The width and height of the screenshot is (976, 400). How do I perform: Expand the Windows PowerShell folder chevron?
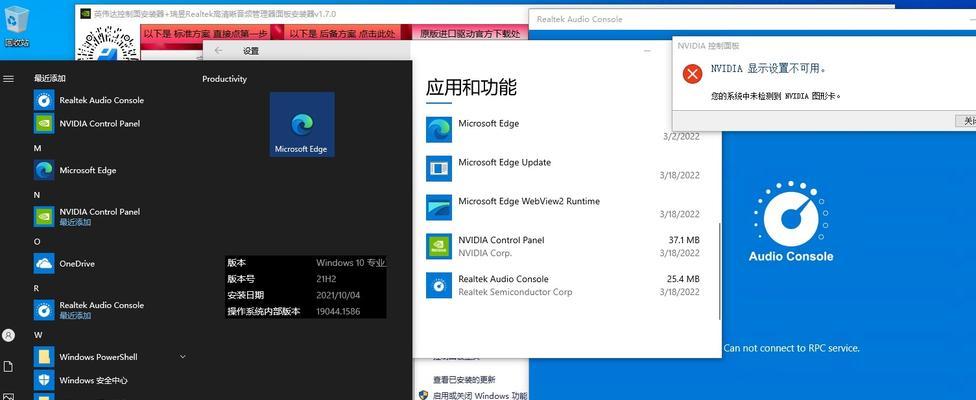[182, 356]
